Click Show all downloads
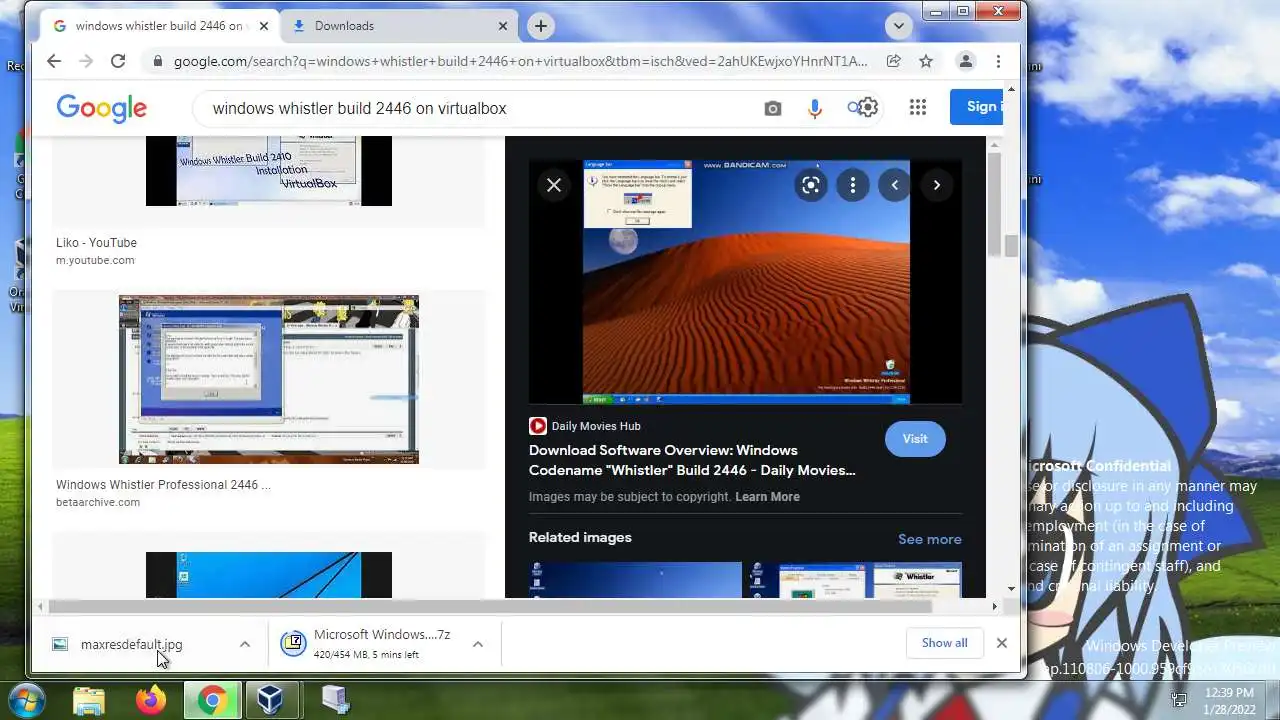Image resolution: width=1280 pixels, height=720 pixels. click(x=945, y=643)
